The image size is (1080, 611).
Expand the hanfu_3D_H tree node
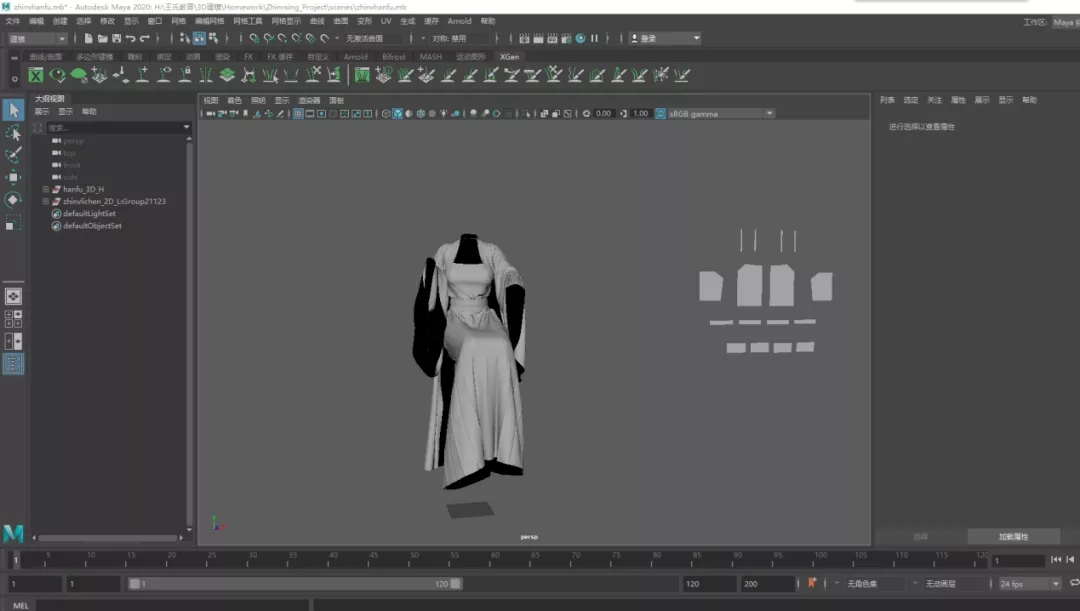tap(45, 189)
